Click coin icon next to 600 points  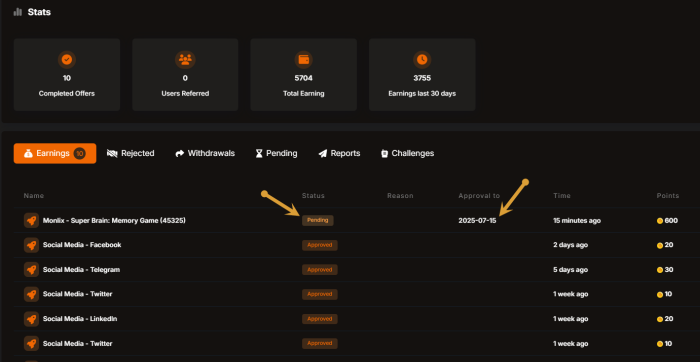[660, 221]
